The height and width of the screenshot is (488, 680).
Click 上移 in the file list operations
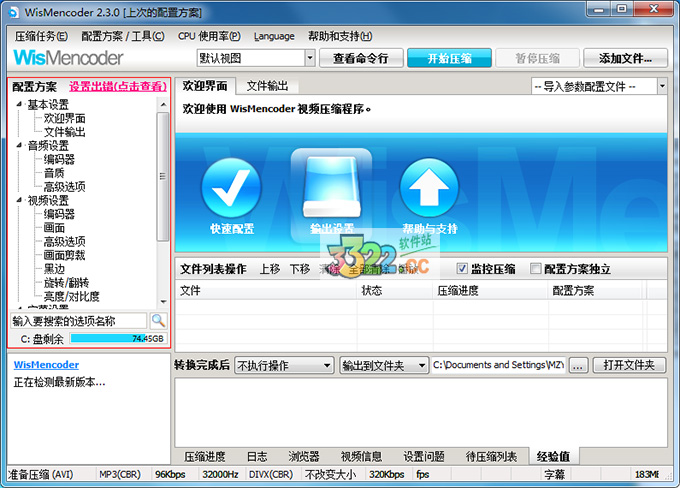click(270, 269)
